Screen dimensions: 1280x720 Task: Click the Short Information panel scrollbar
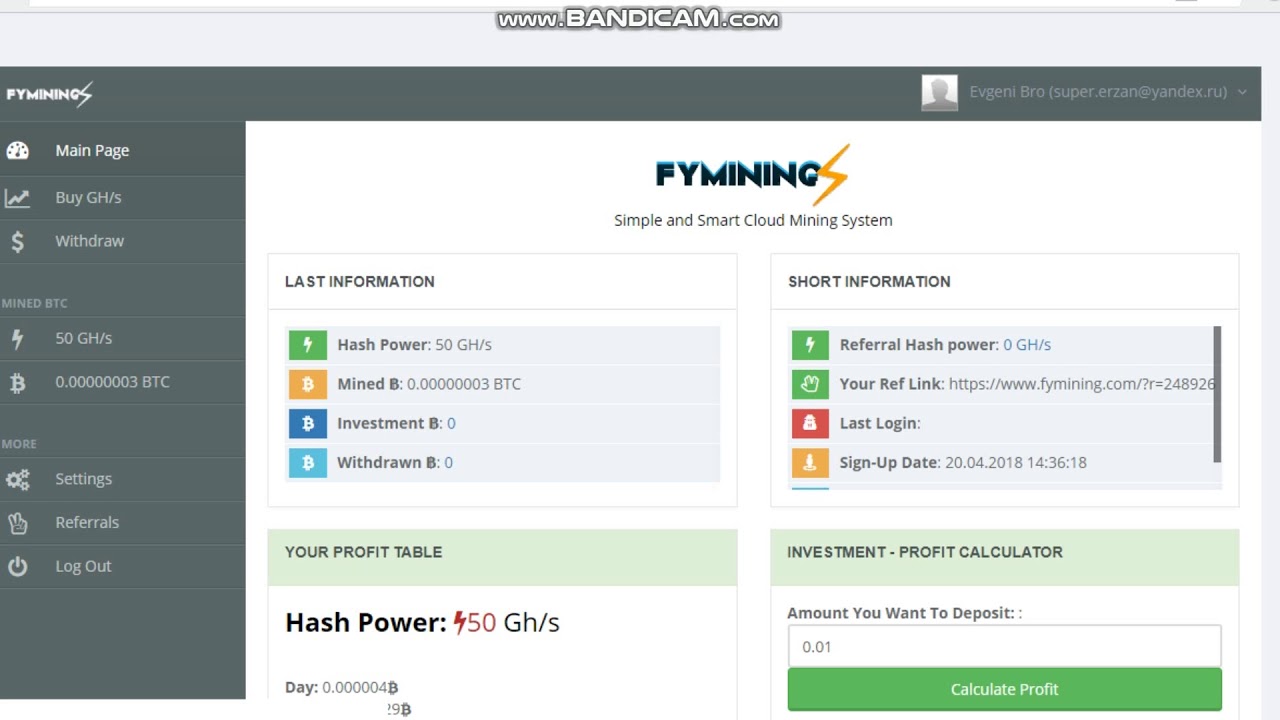click(1217, 394)
